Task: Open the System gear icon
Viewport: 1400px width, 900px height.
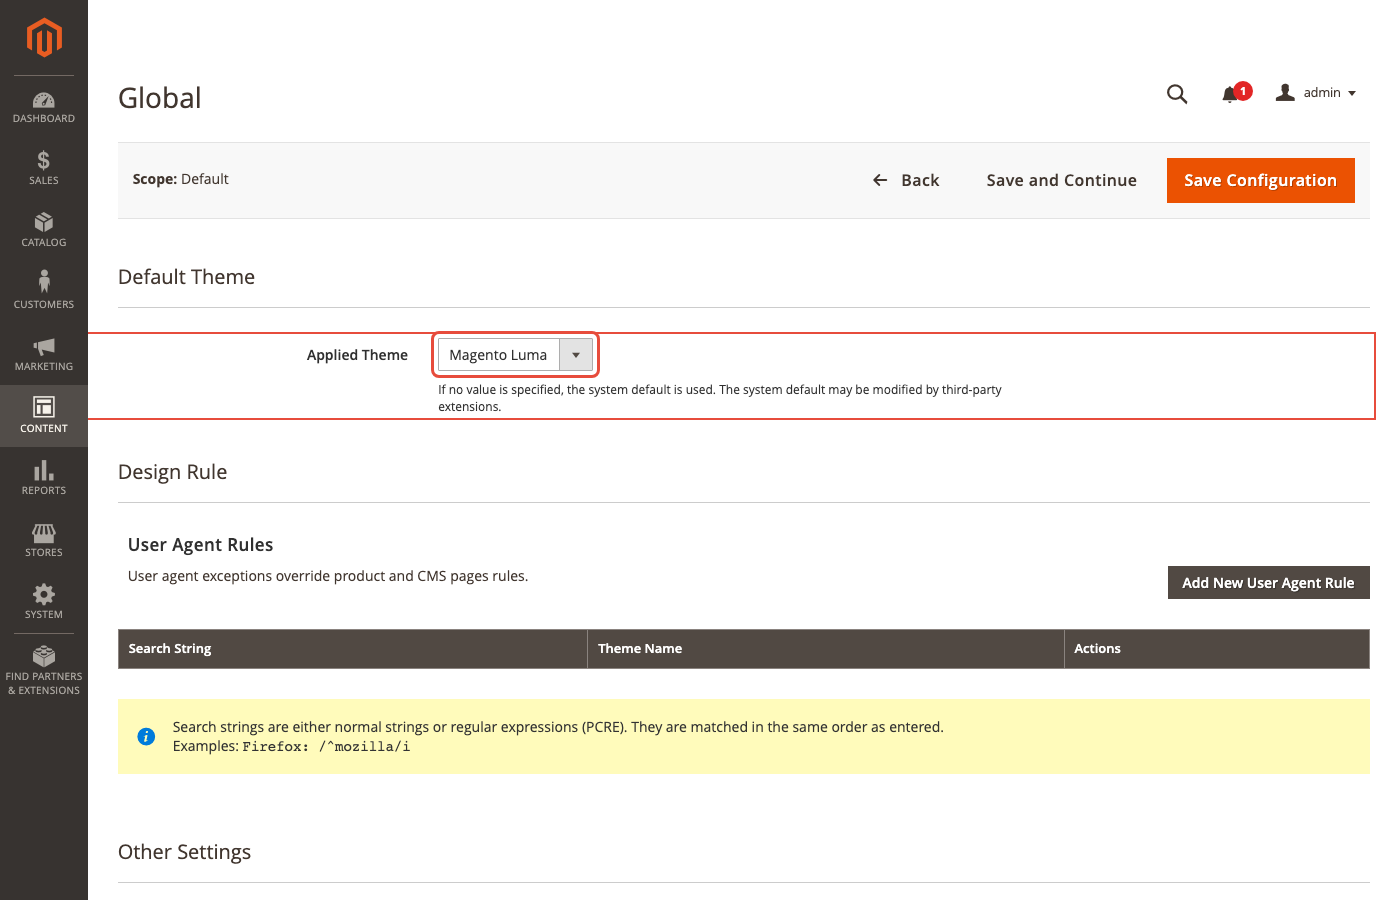Action: point(44,595)
